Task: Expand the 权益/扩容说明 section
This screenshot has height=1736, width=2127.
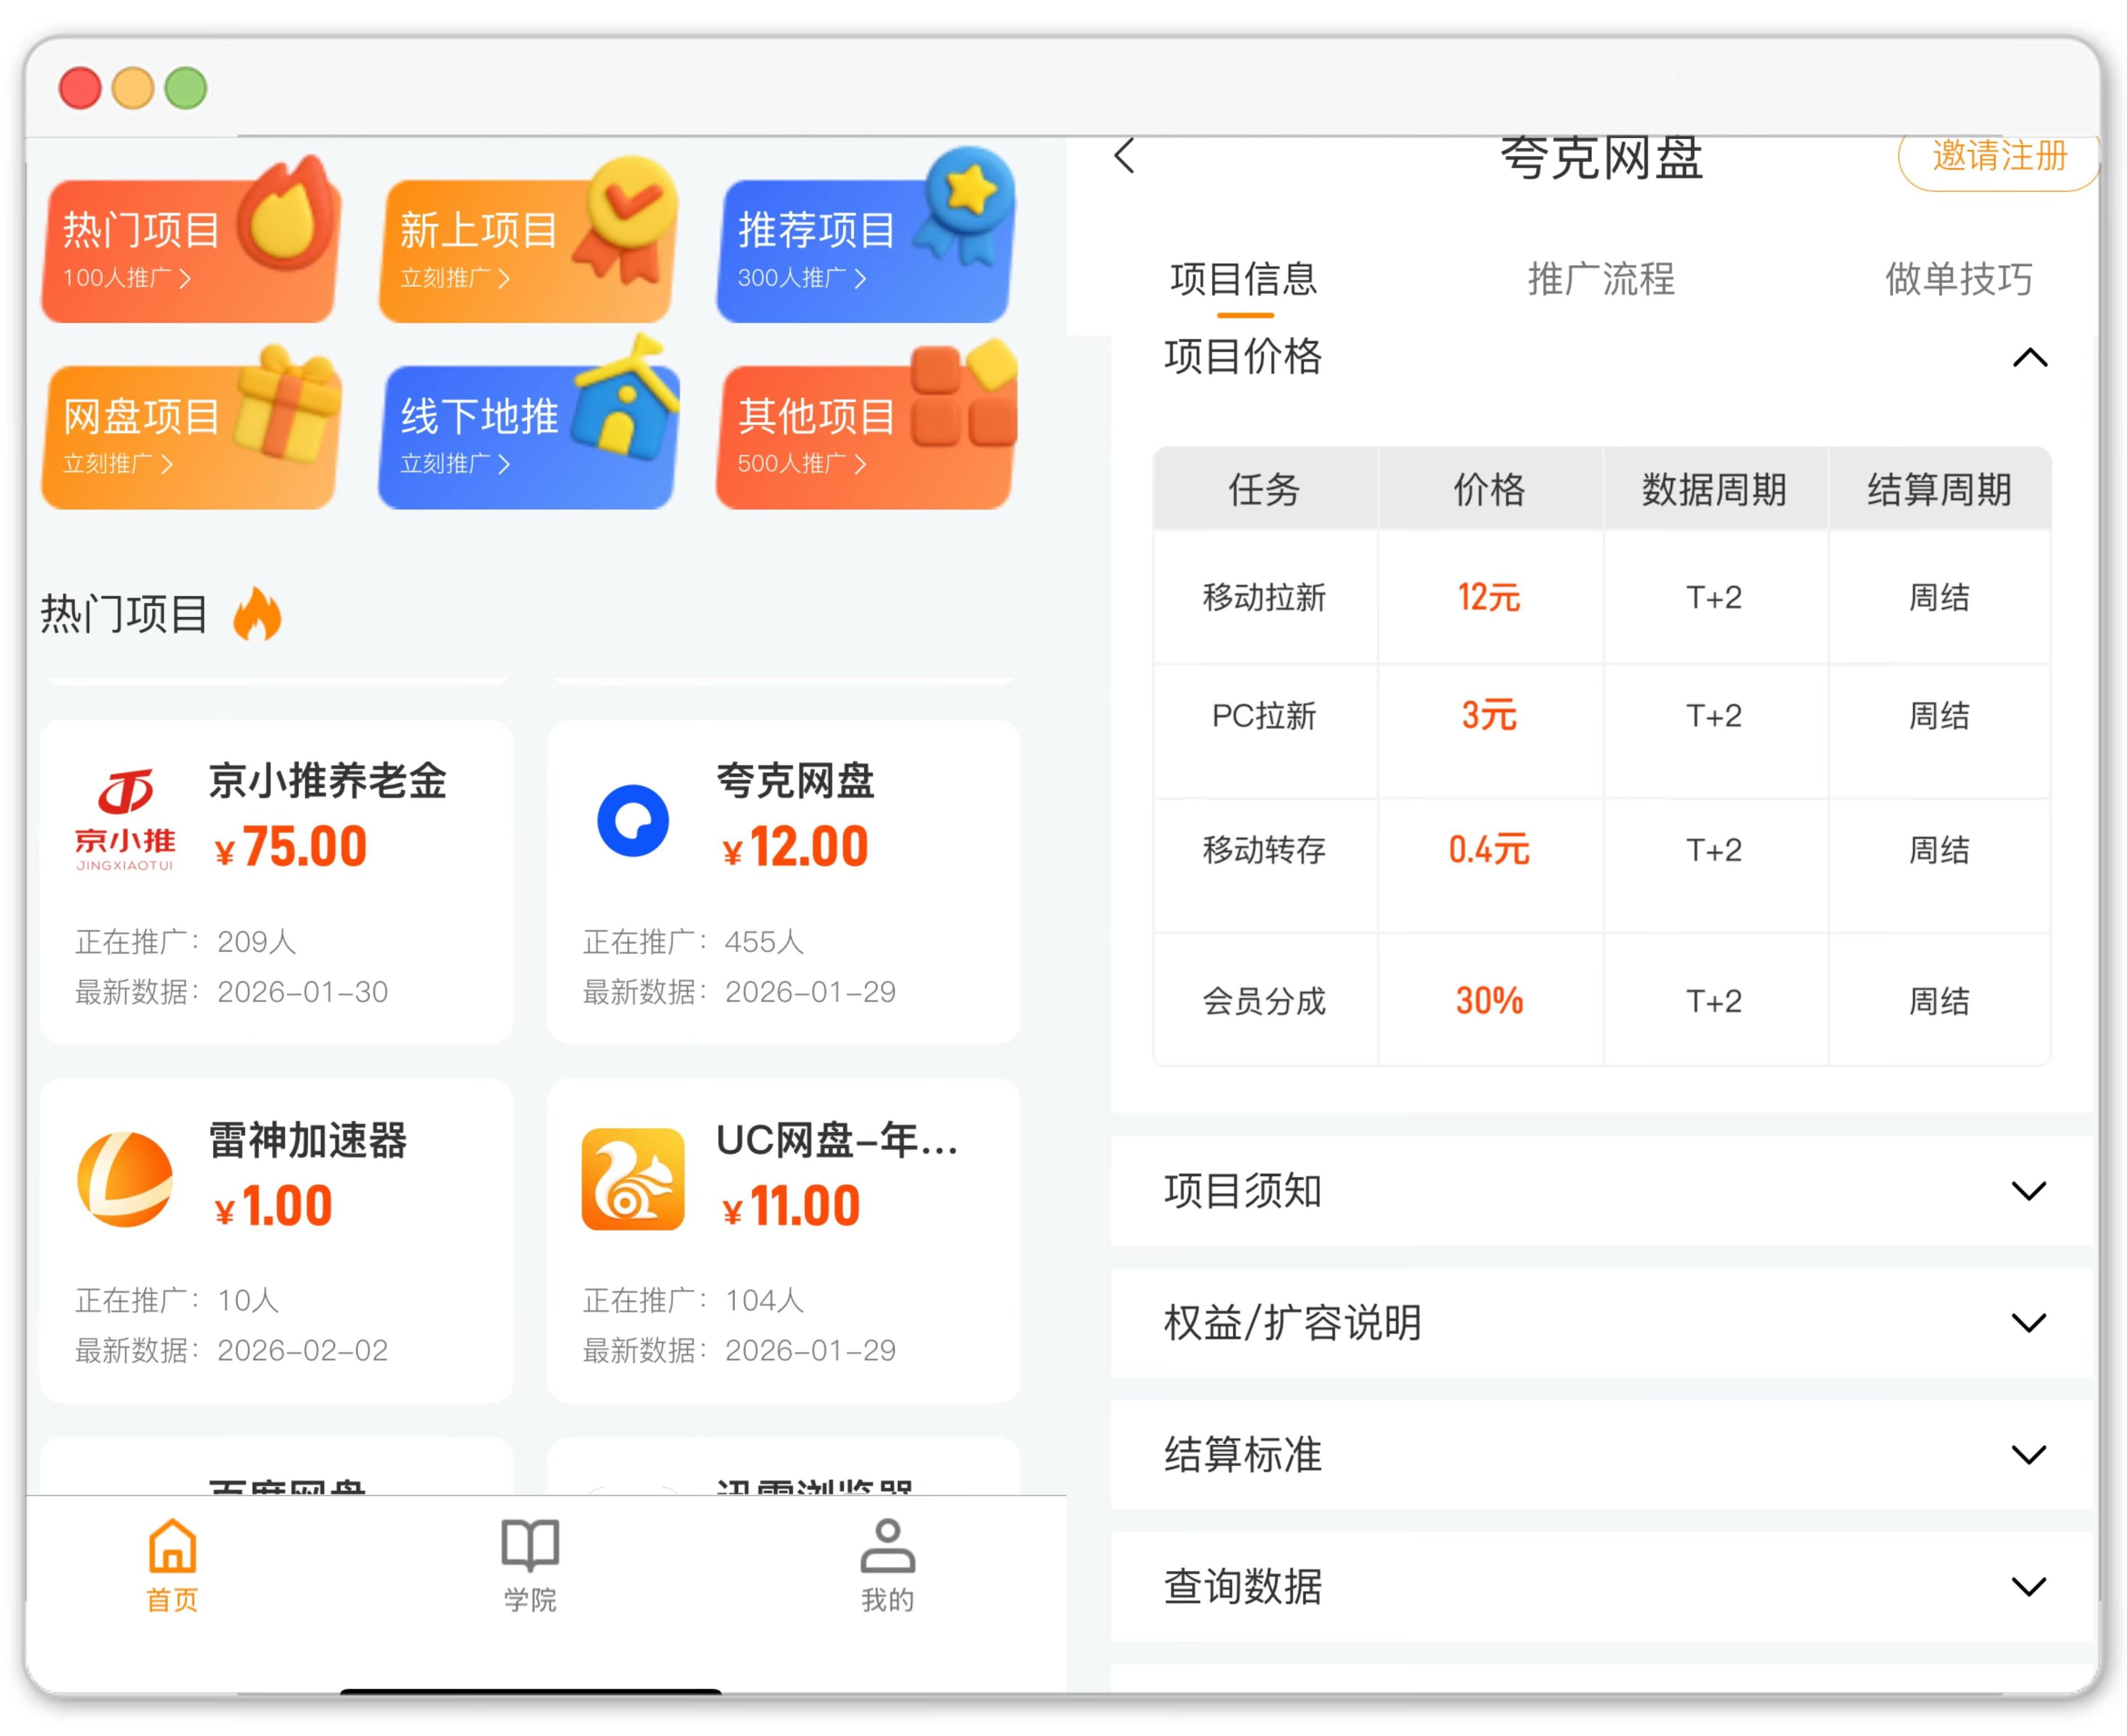Action: (2028, 1322)
